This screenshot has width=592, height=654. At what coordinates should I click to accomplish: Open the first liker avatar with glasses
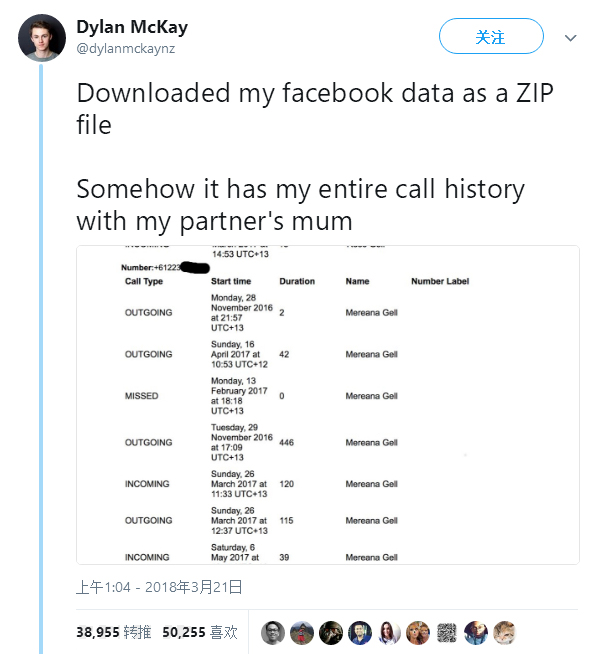point(273,633)
